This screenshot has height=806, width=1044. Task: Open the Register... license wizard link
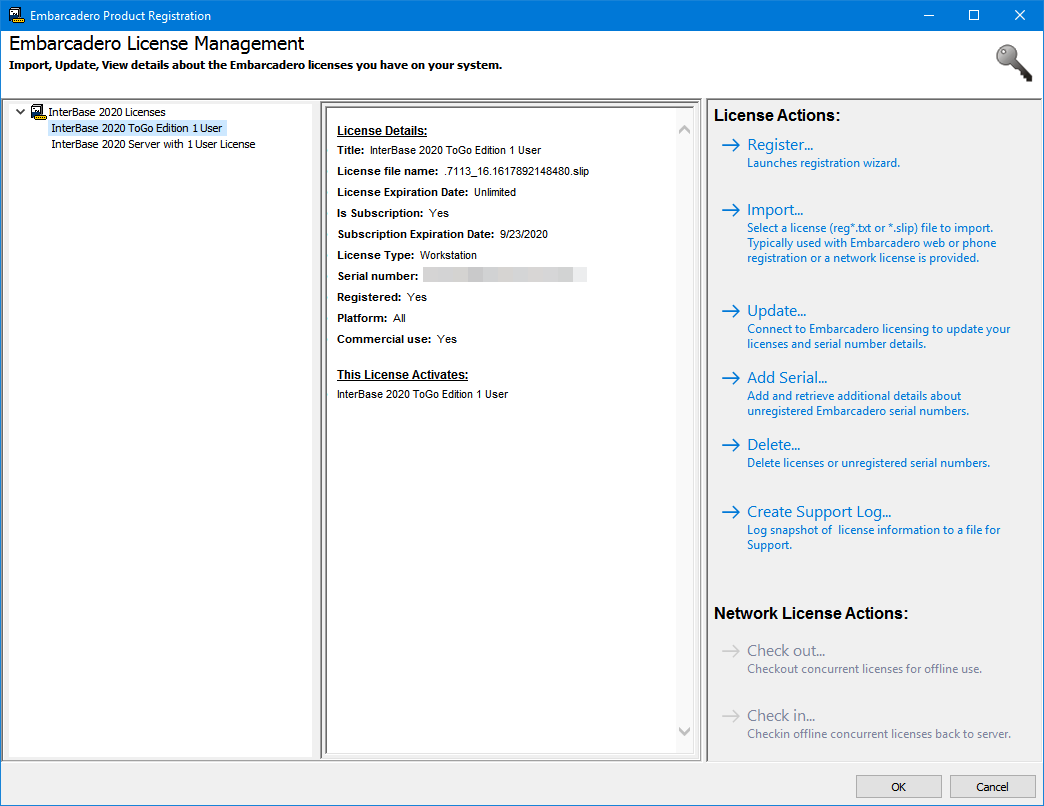[x=780, y=144]
